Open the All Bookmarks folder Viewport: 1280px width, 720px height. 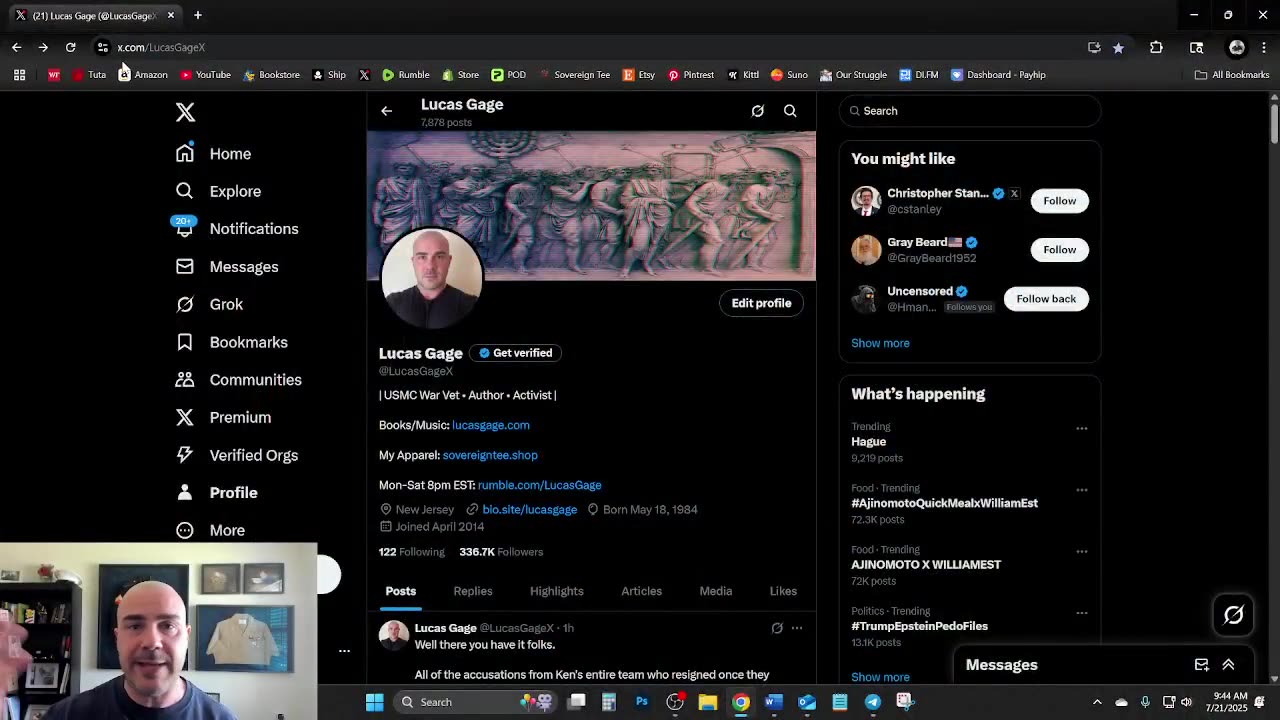1232,75
